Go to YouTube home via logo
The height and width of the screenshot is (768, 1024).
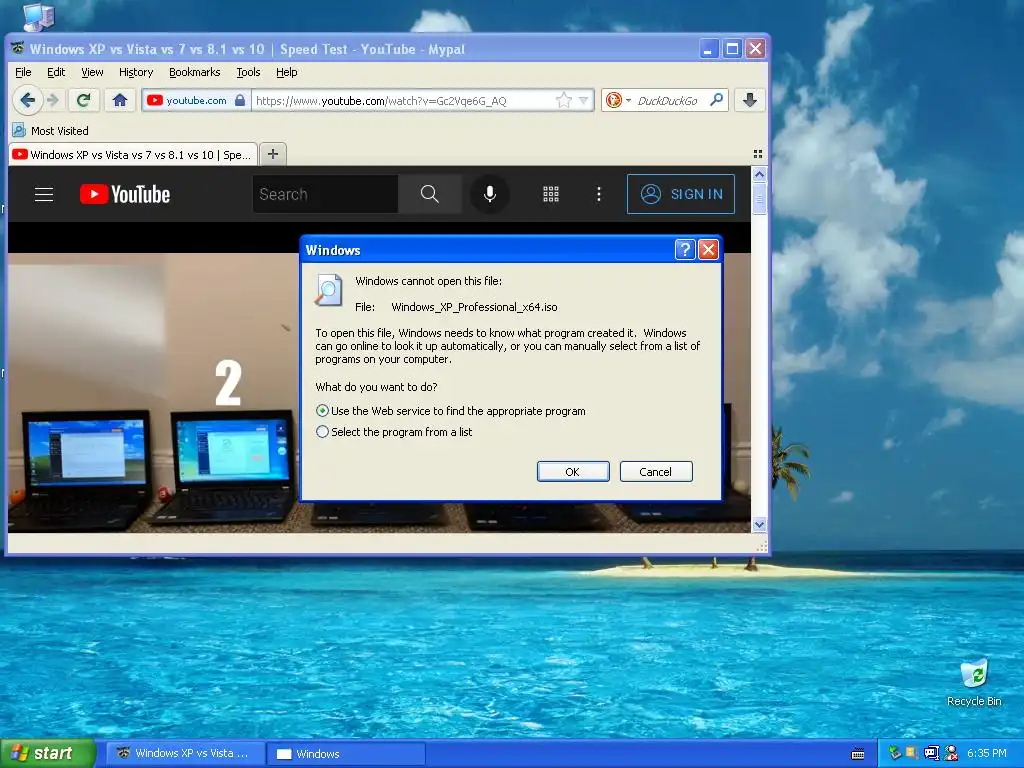point(125,194)
